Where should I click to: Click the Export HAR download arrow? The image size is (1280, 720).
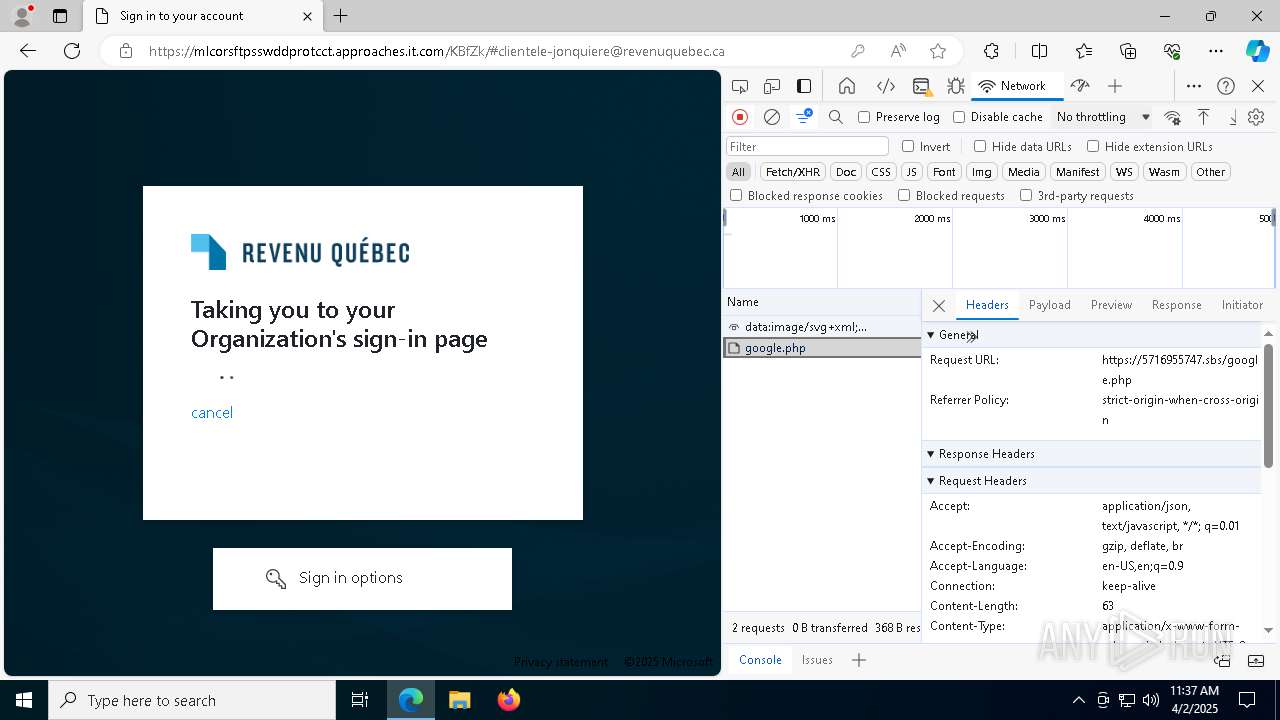1233,117
